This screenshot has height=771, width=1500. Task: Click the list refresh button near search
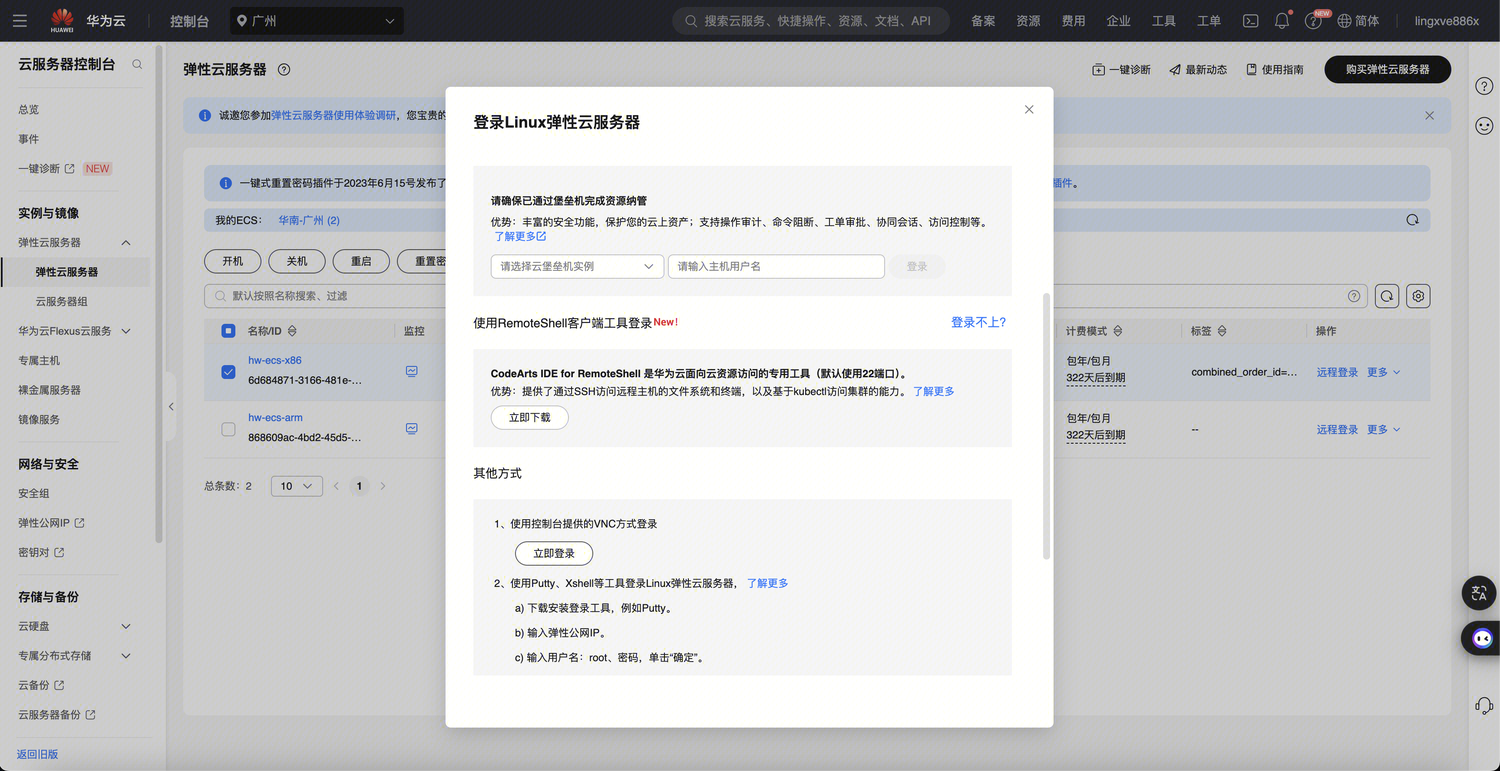pos(1386,296)
